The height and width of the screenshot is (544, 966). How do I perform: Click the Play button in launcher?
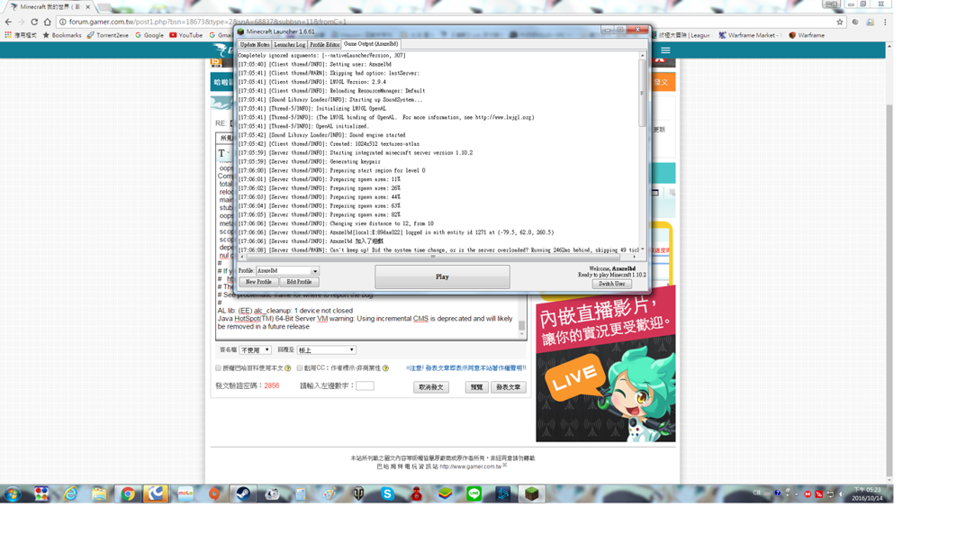(442, 277)
